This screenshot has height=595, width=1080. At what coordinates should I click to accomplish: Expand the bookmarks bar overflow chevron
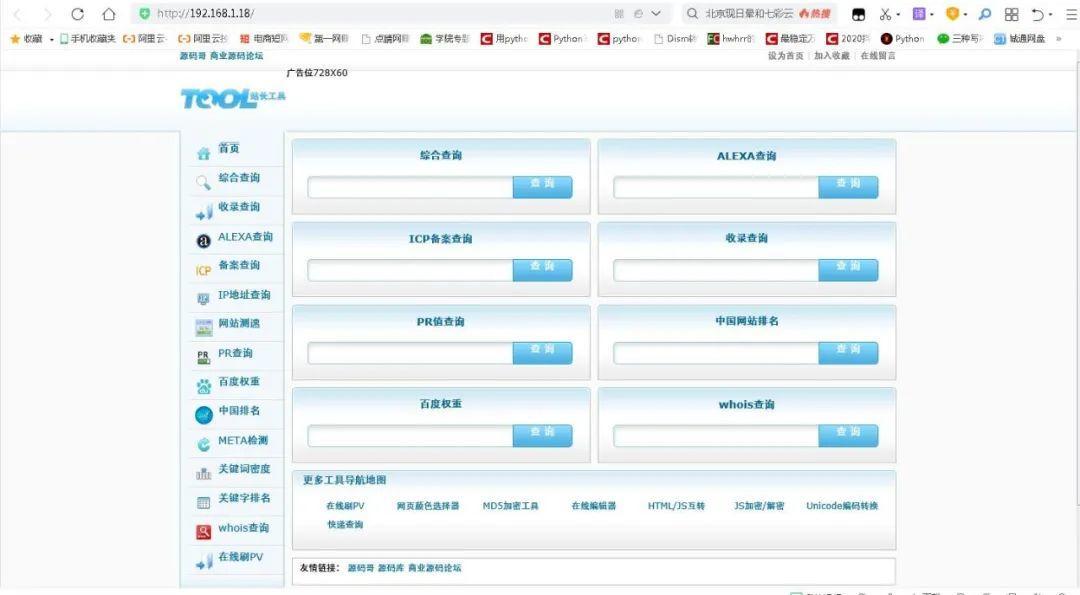point(1059,39)
